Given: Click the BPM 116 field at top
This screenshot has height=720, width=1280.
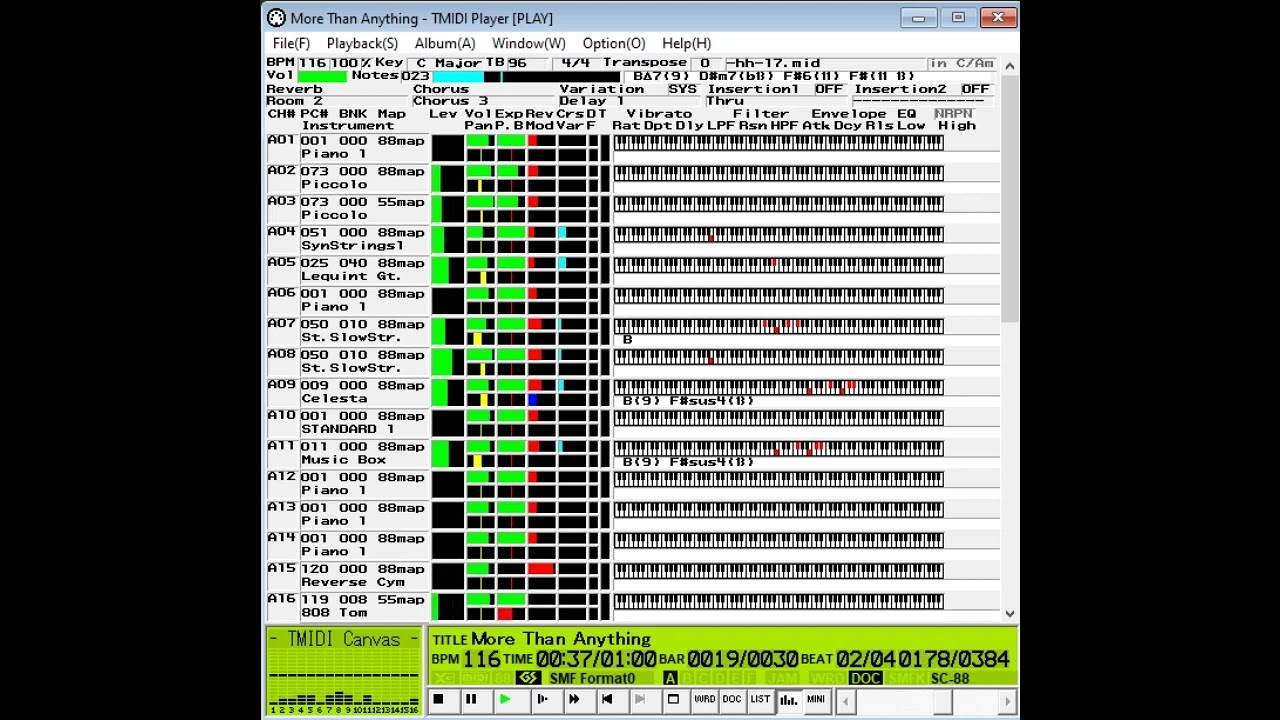Looking at the screenshot, I should [312, 63].
